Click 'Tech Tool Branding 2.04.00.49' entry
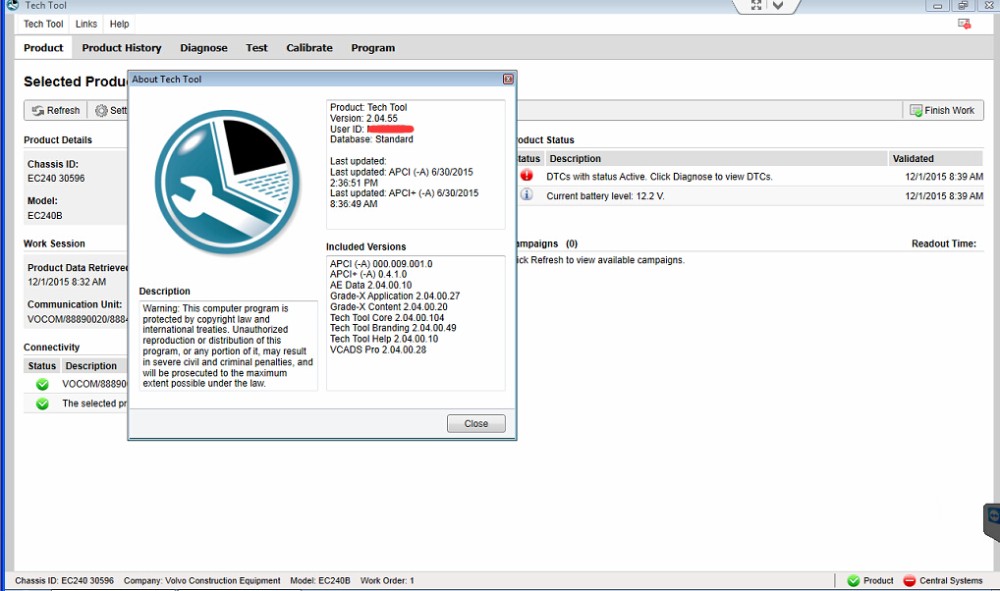This screenshot has width=1000, height=591. (x=393, y=328)
